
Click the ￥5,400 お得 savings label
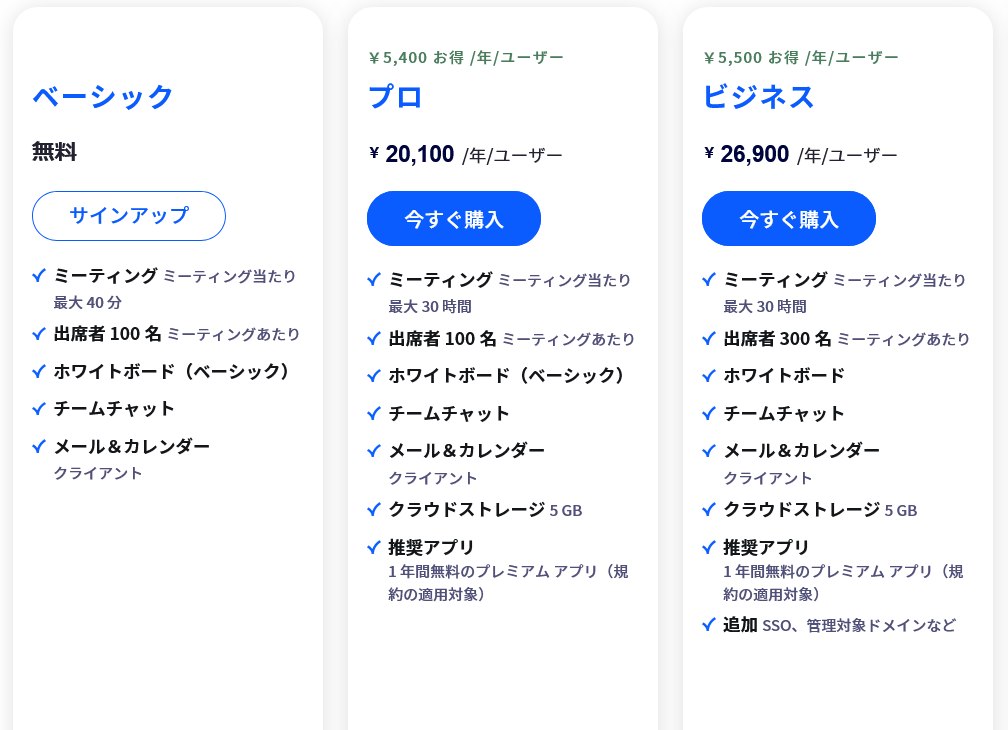[465, 56]
